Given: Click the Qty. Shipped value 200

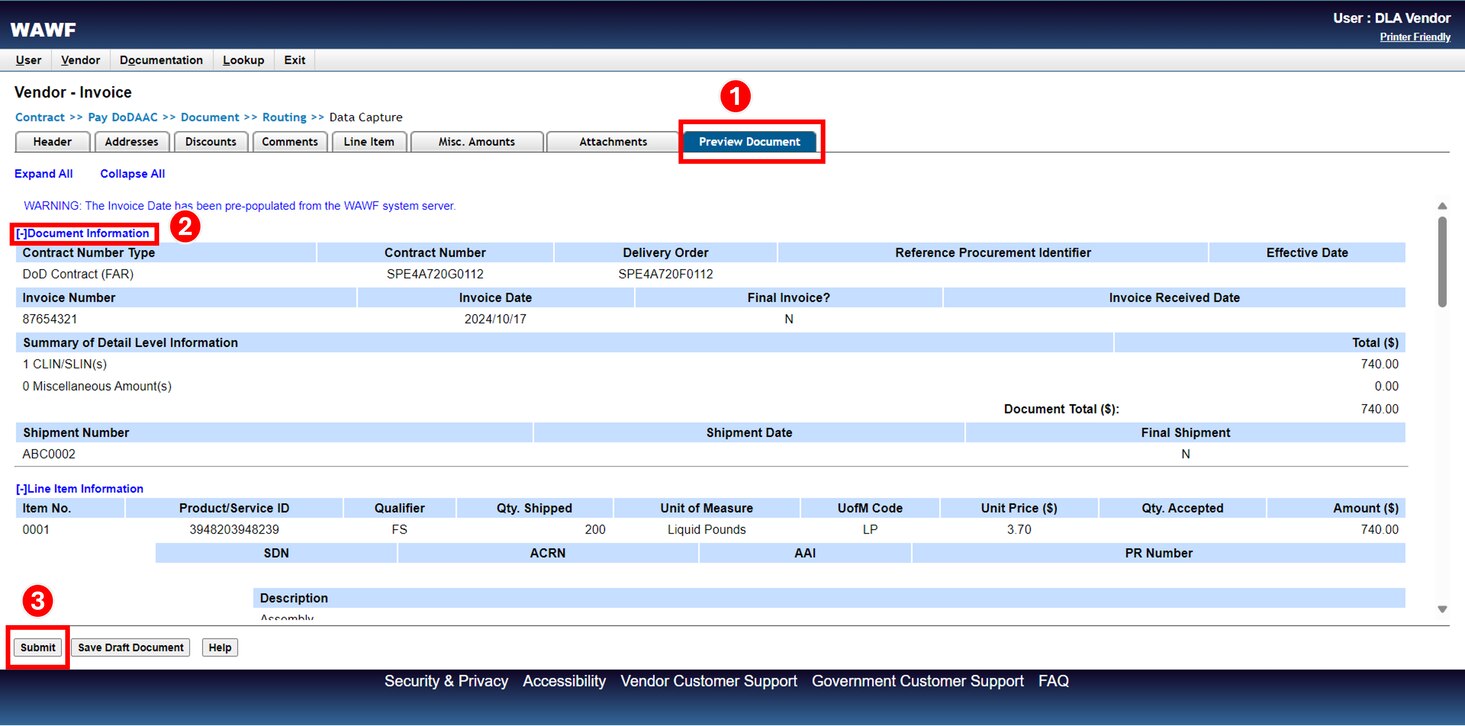Looking at the screenshot, I should (x=595, y=530).
